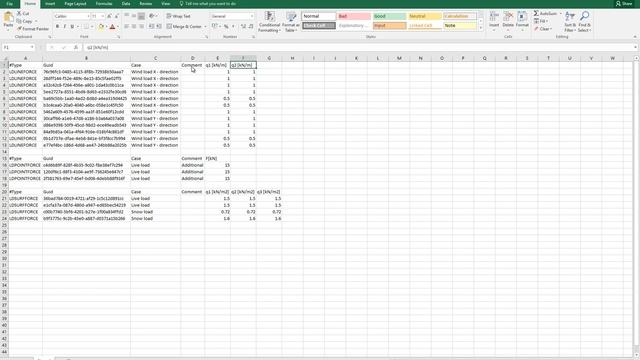Open the File tab
640x360 pixels.
[x=9, y=4]
